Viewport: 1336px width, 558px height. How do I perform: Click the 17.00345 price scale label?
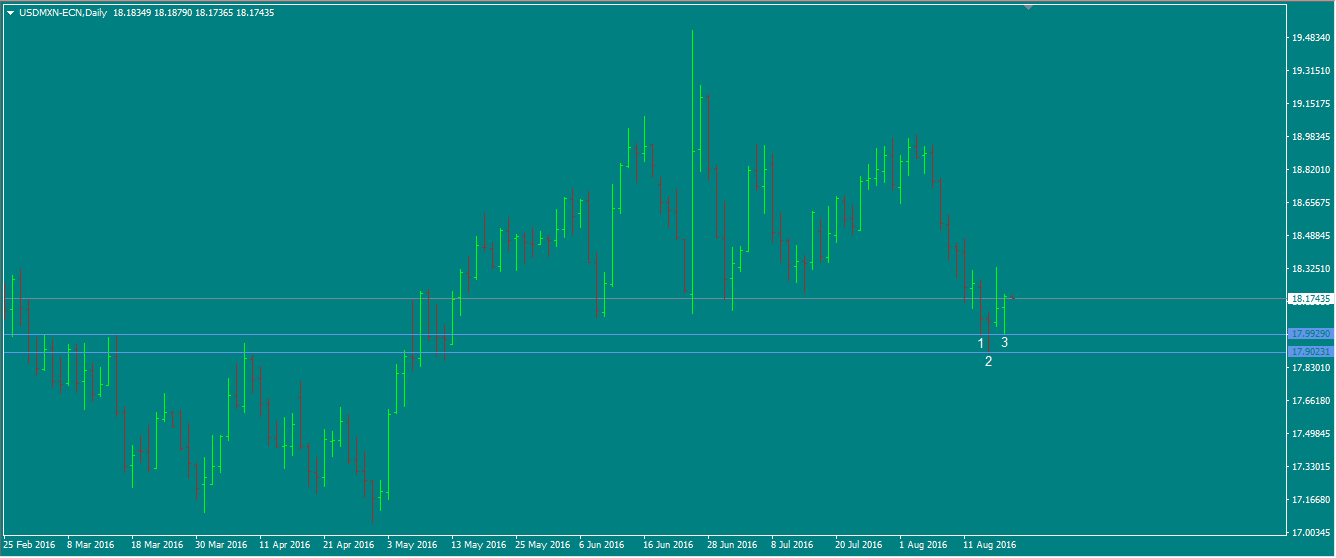(1311, 533)
